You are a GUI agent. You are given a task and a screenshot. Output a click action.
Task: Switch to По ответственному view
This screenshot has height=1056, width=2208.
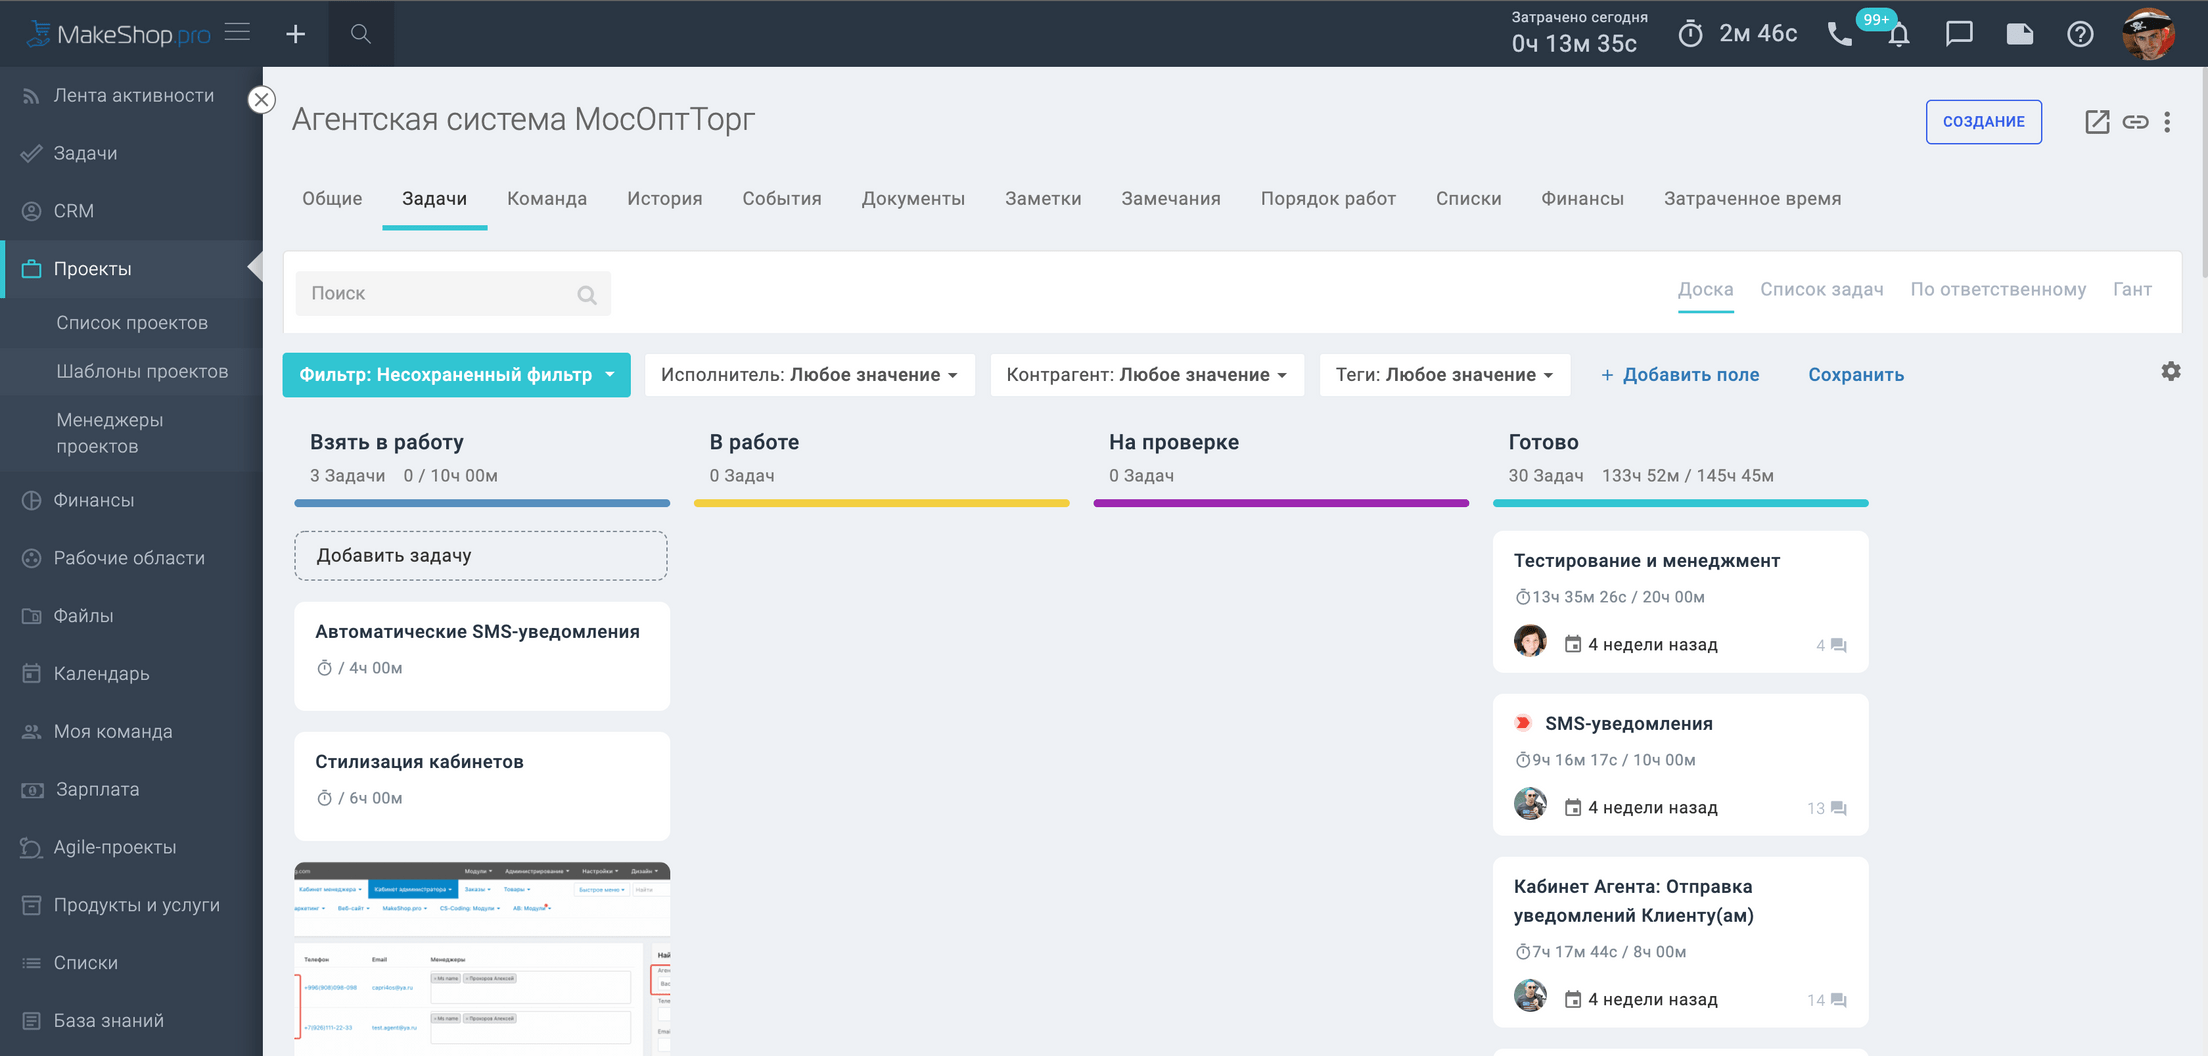click(x=1998, y=290)
